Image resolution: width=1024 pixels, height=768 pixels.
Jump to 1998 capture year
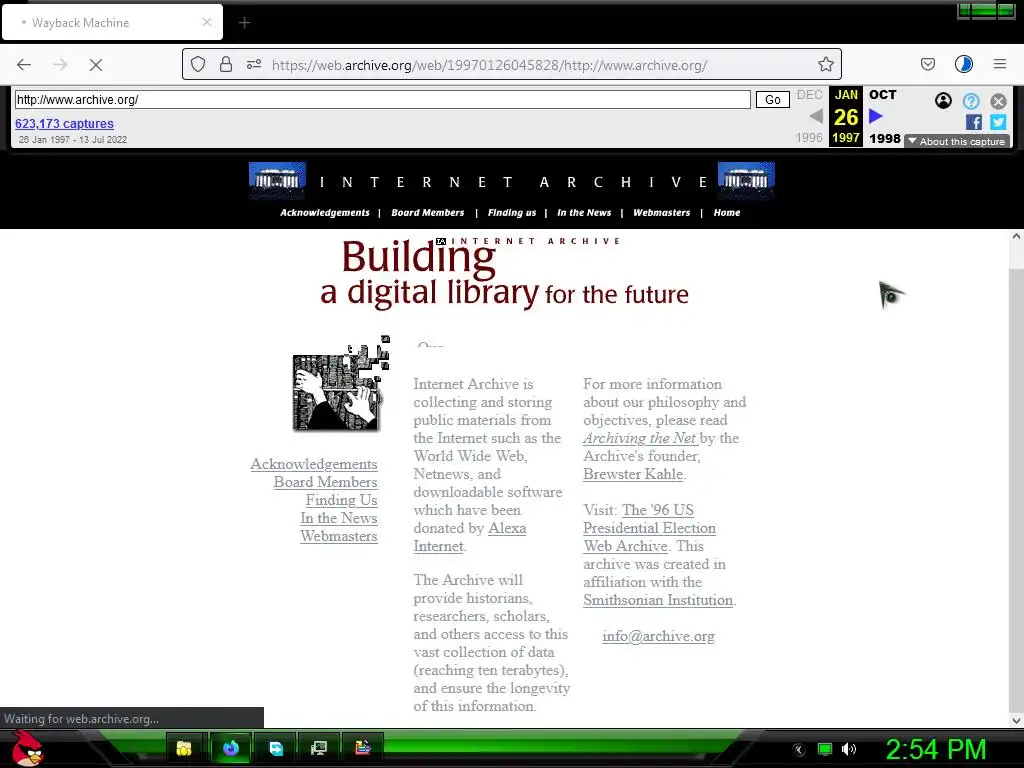(x=884, y=138)
